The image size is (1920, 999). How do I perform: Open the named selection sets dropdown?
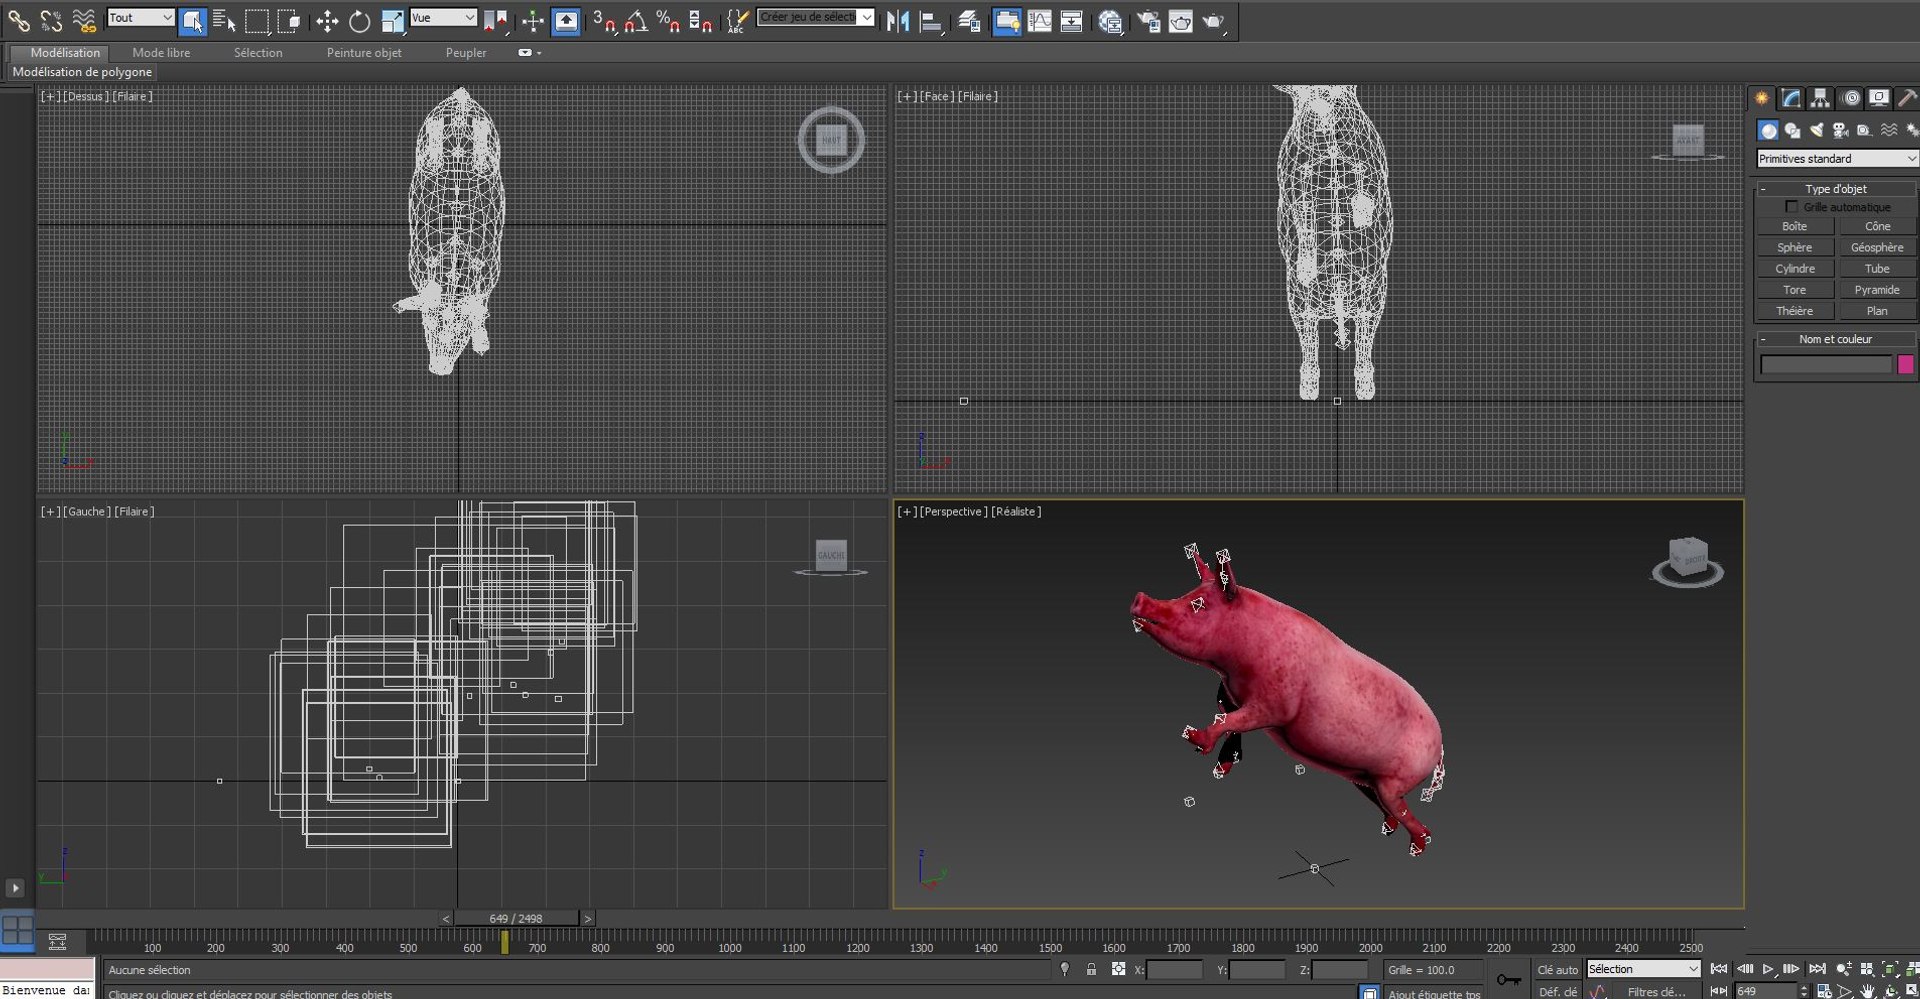click(815, 17)
